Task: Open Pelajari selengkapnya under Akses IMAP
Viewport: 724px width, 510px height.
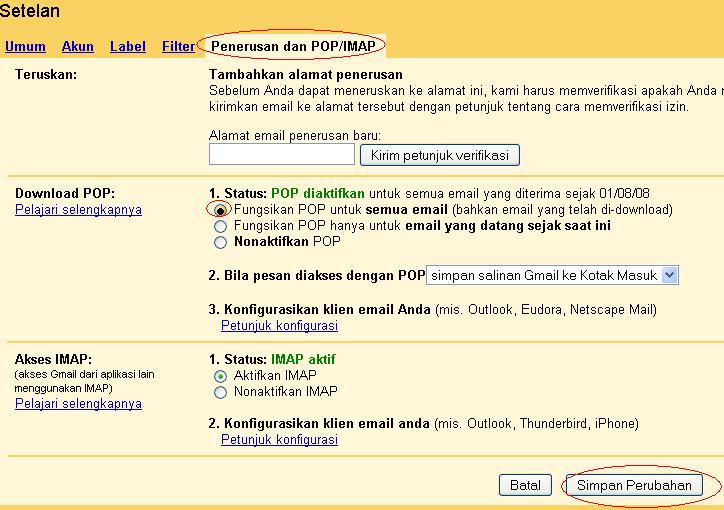Action: click(78, 403)
